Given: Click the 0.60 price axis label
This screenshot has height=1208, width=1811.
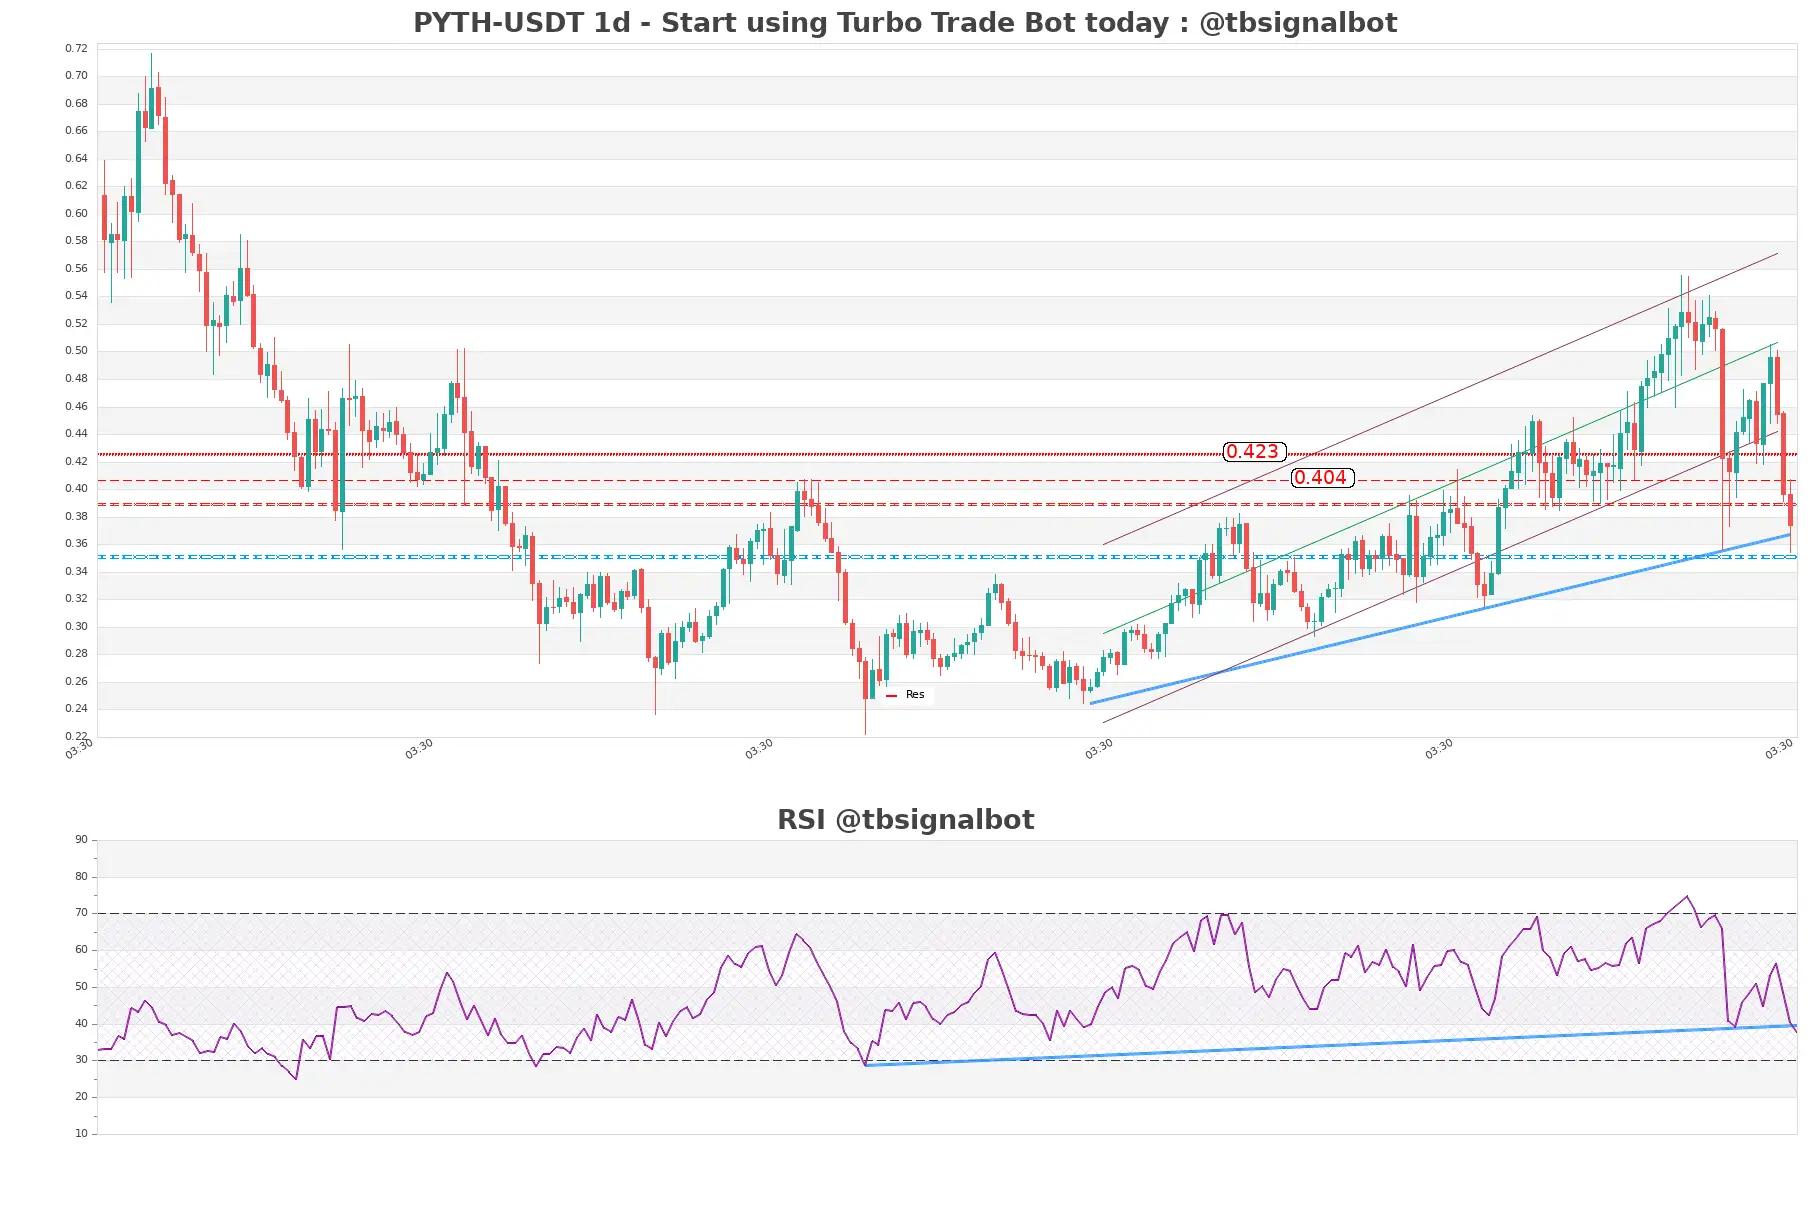Looking at the screenshot, I should pos(76,213).
